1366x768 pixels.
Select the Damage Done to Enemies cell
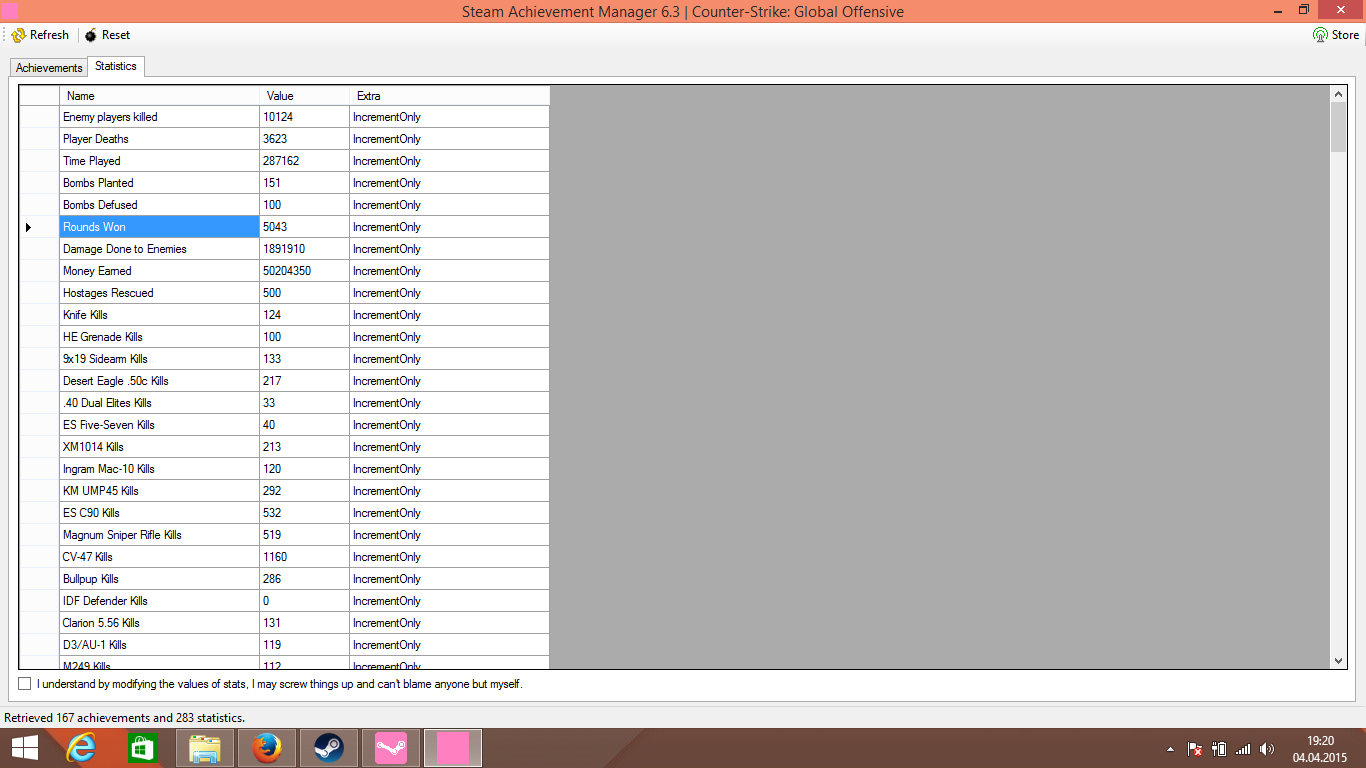coord(160,249)
